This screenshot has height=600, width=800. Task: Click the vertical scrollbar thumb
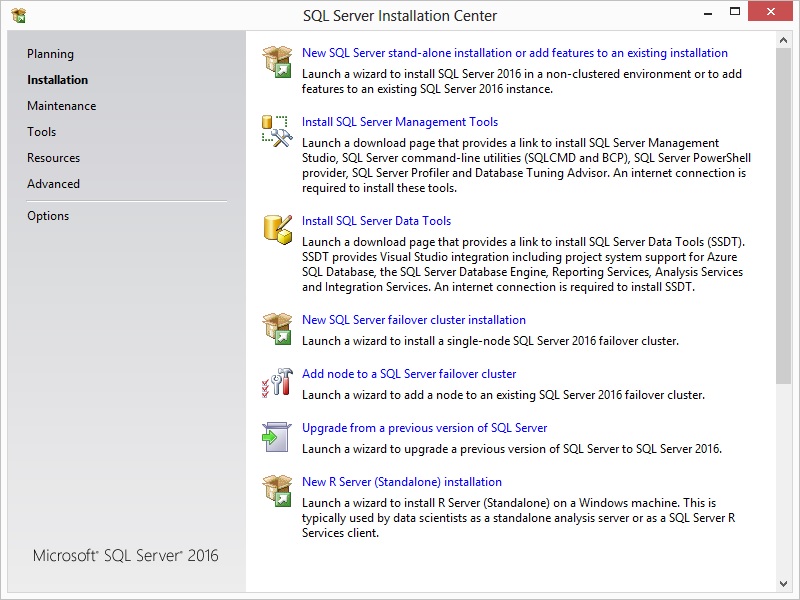pos(784,216)
